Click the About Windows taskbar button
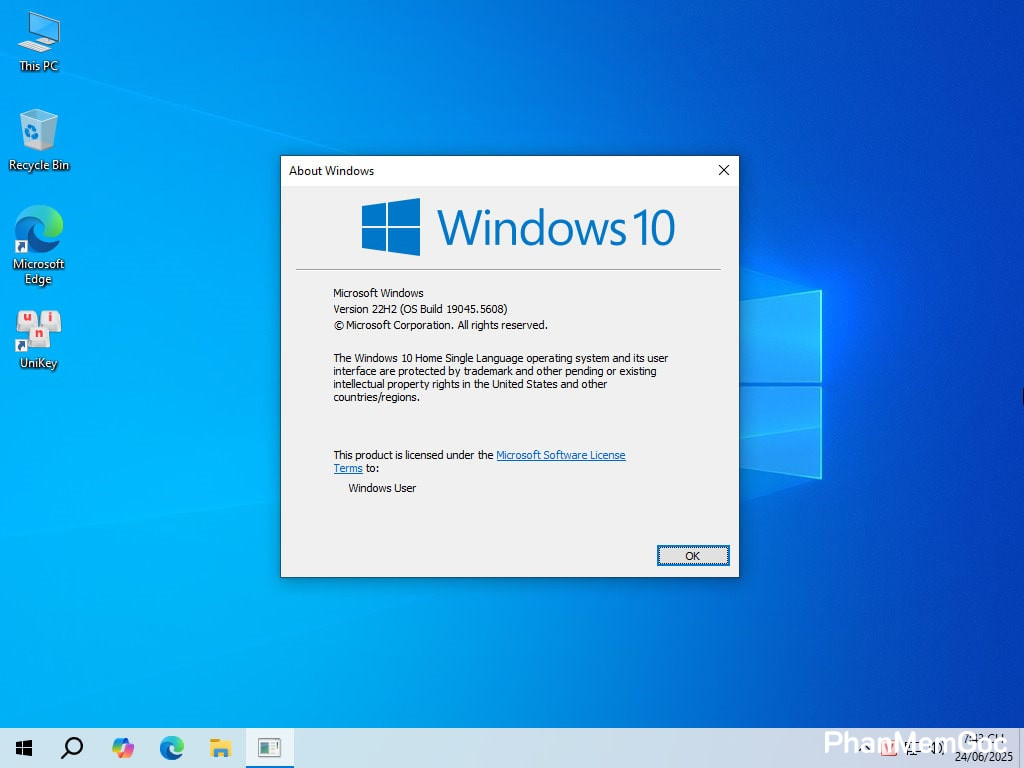Screen dimensions: 1024x768 [269, 747]
